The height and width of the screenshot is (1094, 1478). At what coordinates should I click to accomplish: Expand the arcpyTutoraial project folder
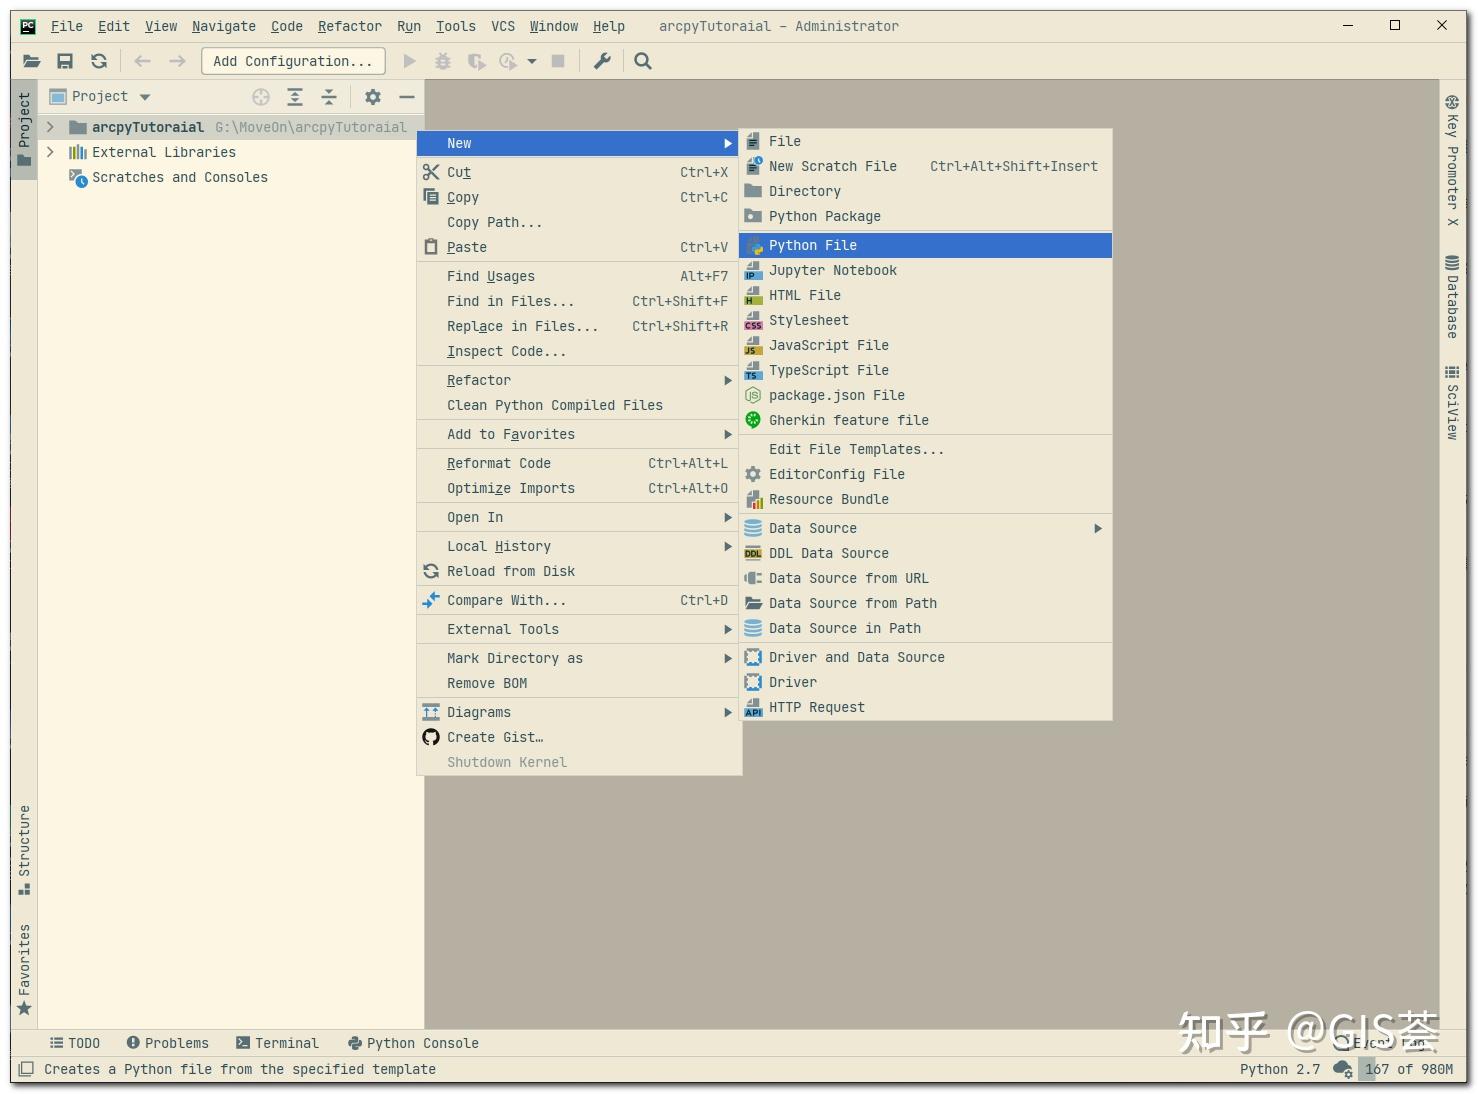pyautogui.click(x=50, y=127)
